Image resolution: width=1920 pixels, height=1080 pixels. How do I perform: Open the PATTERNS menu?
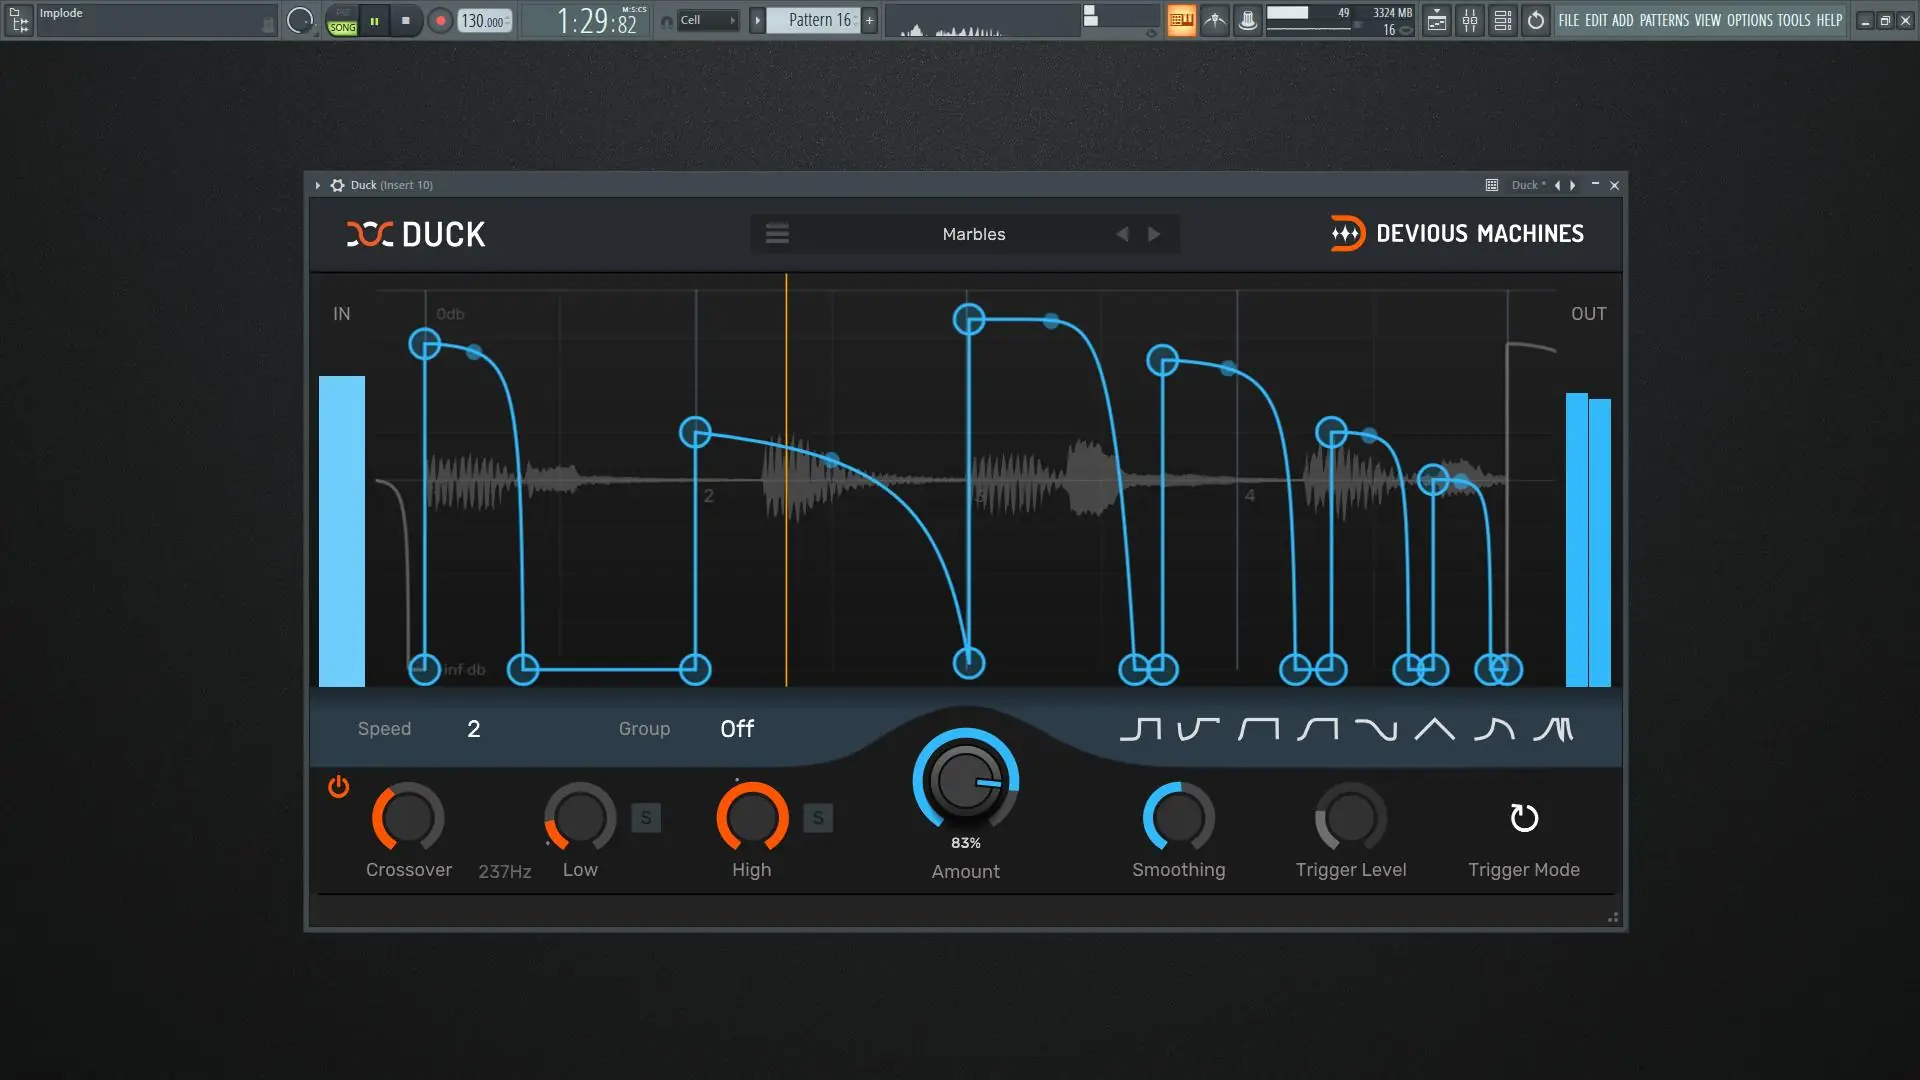(1664, 20)
